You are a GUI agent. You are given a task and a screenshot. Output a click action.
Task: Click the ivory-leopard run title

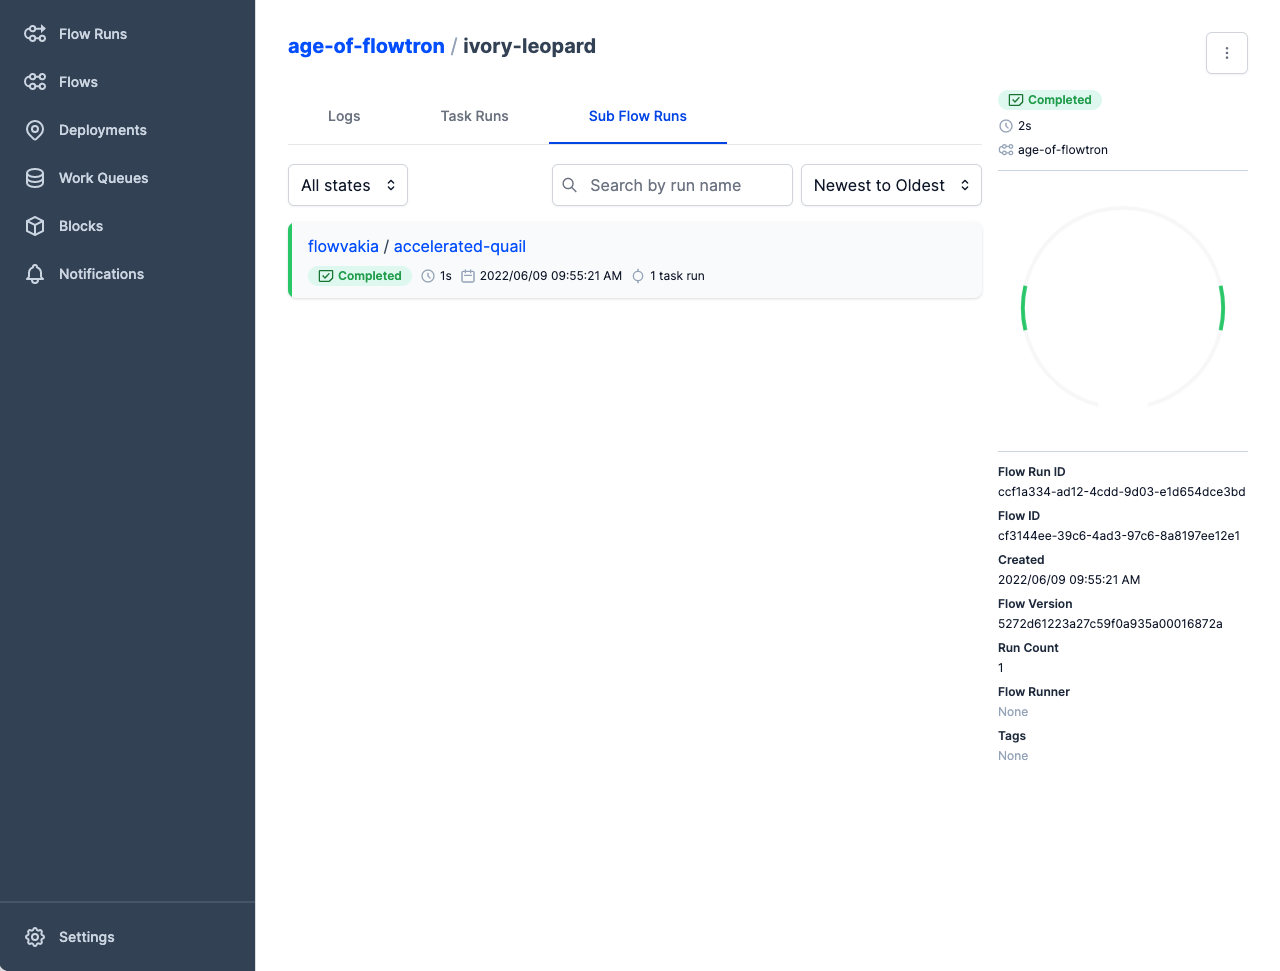tap(529, 46)
